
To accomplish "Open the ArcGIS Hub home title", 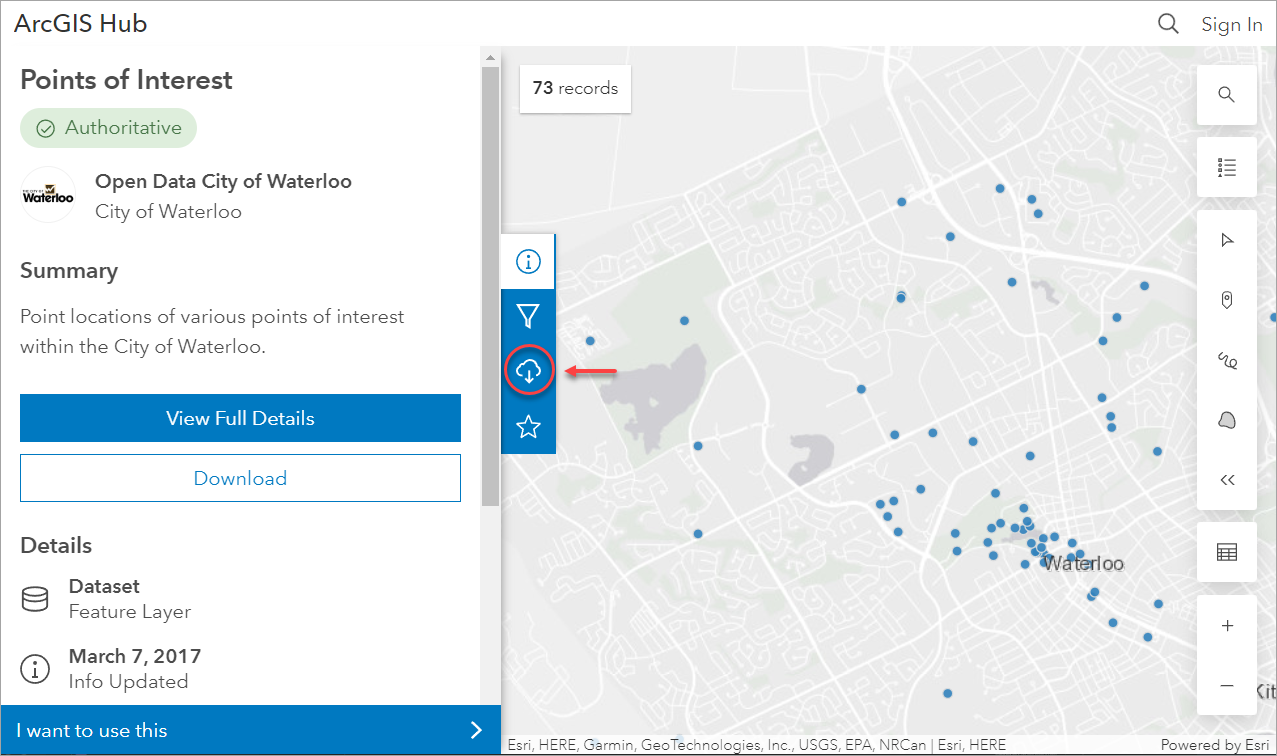I will click(x=80, y=24).
